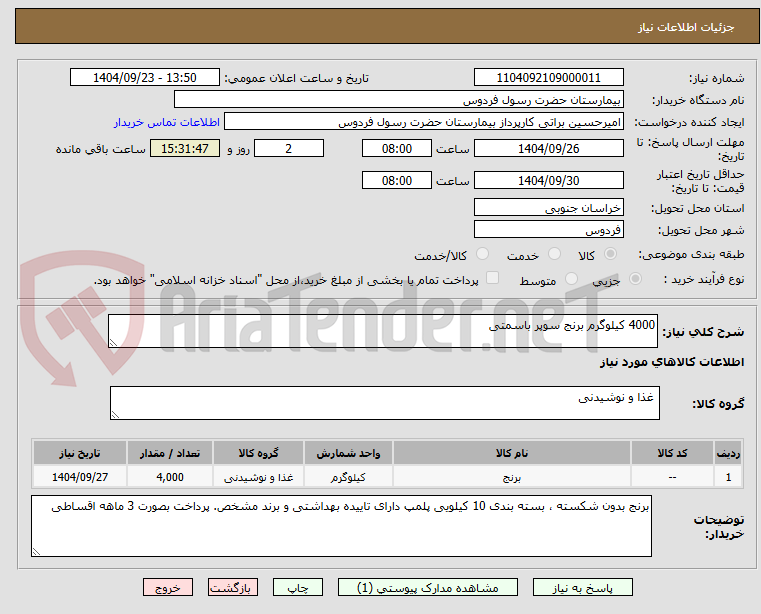
Task: Select the جزیی purchase type radio
Action: click(635, 279)
